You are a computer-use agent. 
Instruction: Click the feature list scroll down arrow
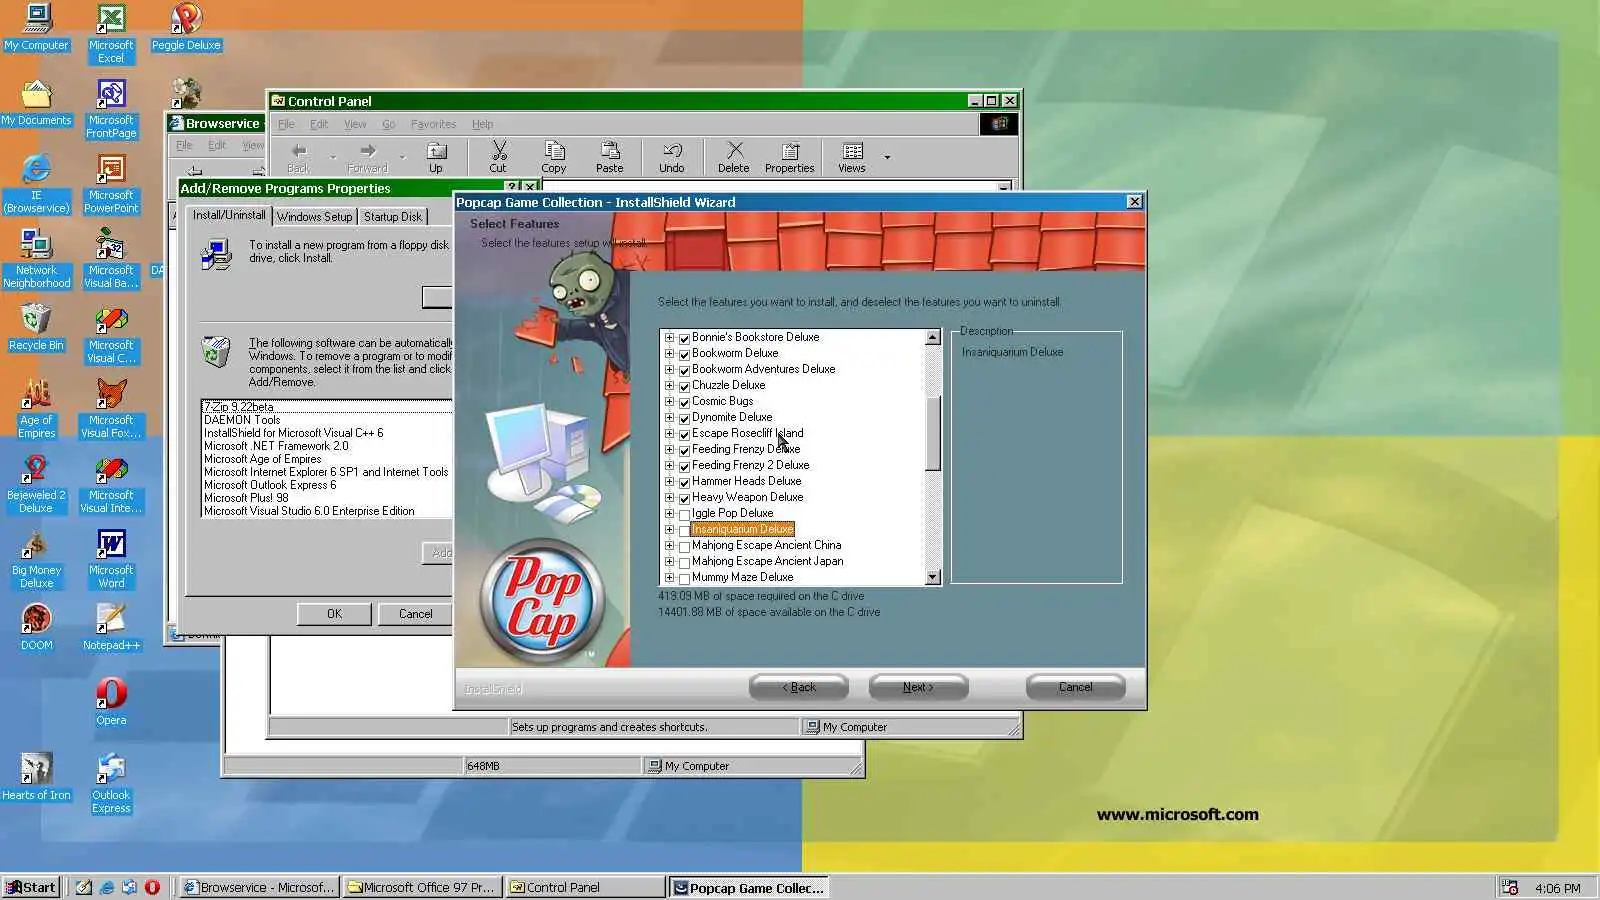(933, 577)
